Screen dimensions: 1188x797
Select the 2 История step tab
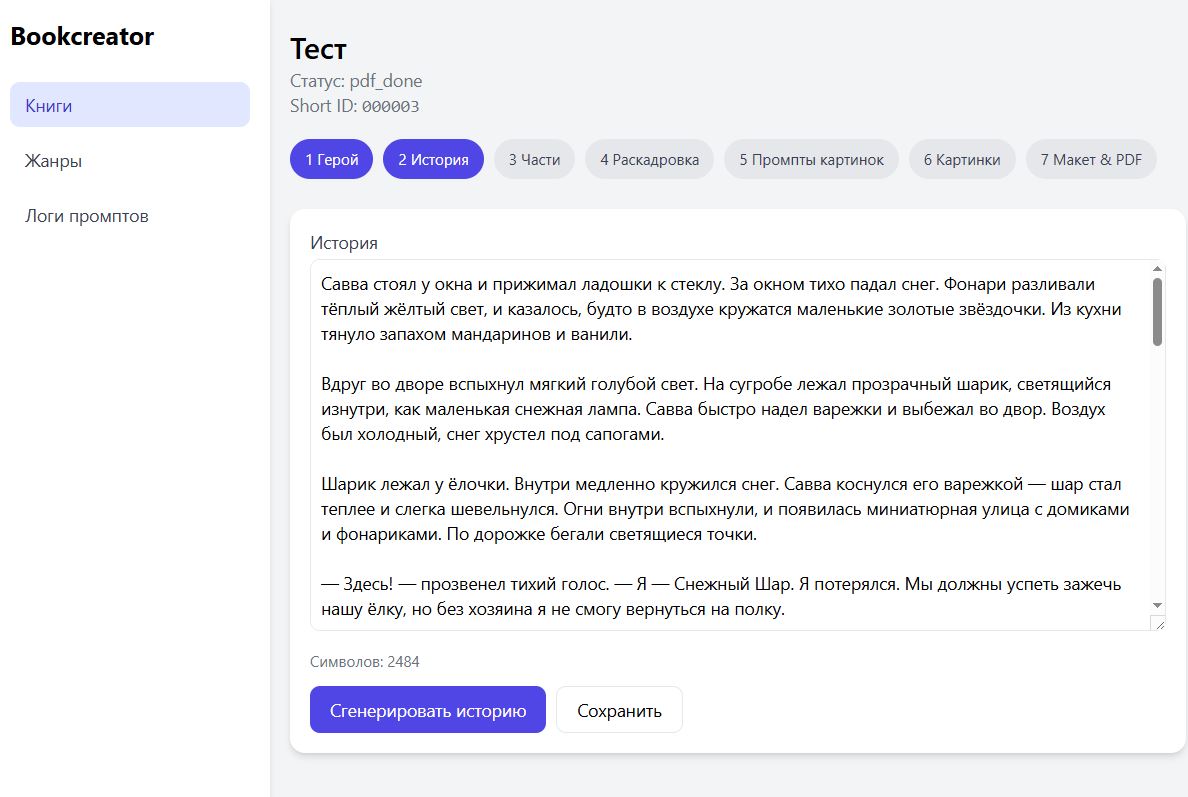click(x=433, y=159)
